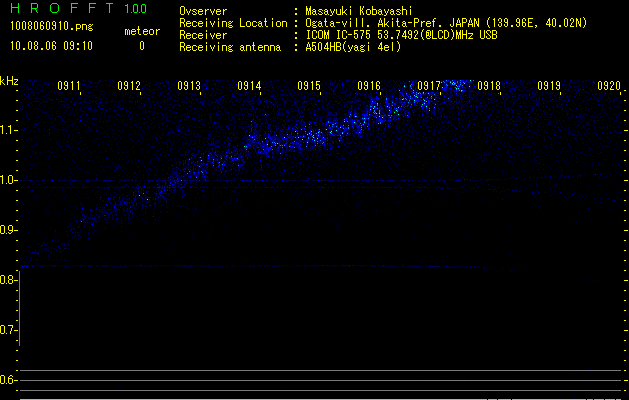Click the kHz axis unit label
Viewport: 629px width, 400px height.
point(9,81)
